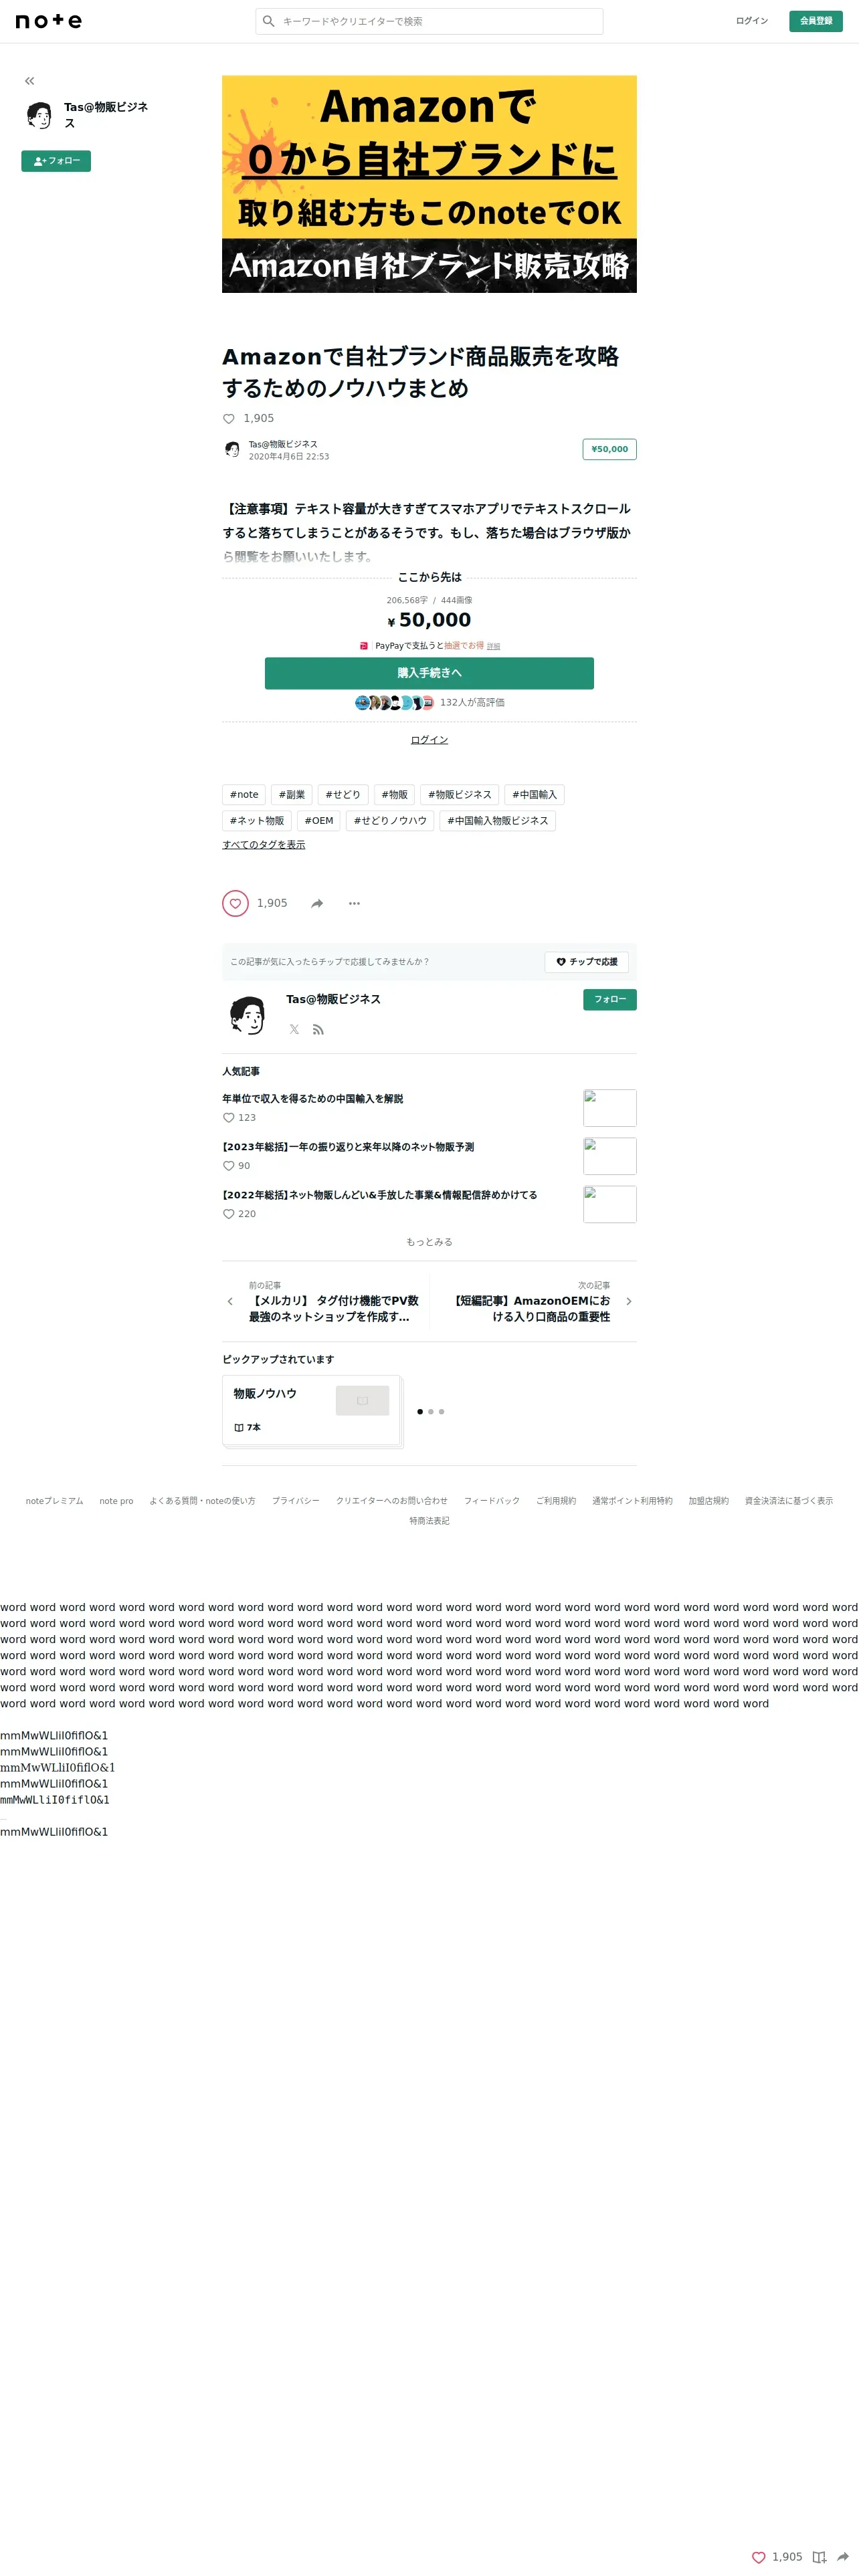Image resolution: width=859 pixels, height=2576 pixels.
Task: Open thumbnail of 年単位で収入 article
Action: 610,1108
